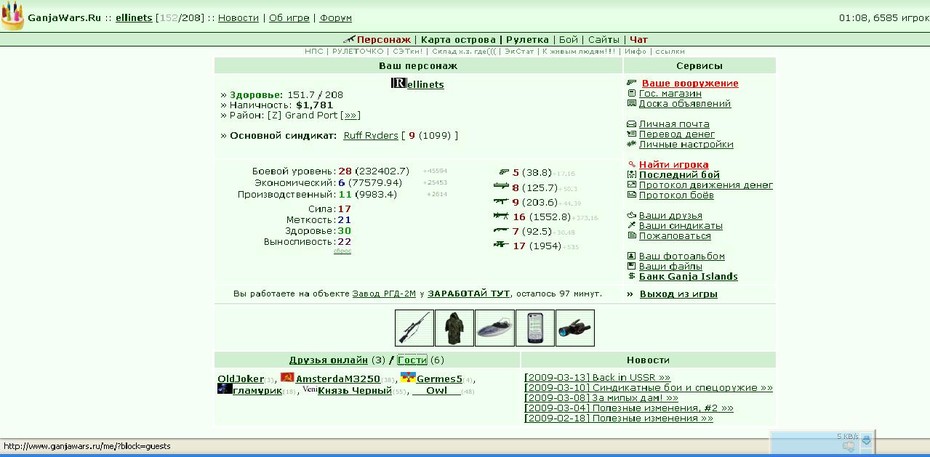Click the magnifier icon beside Найти игрока
The image size is (930, 457).
632,165
